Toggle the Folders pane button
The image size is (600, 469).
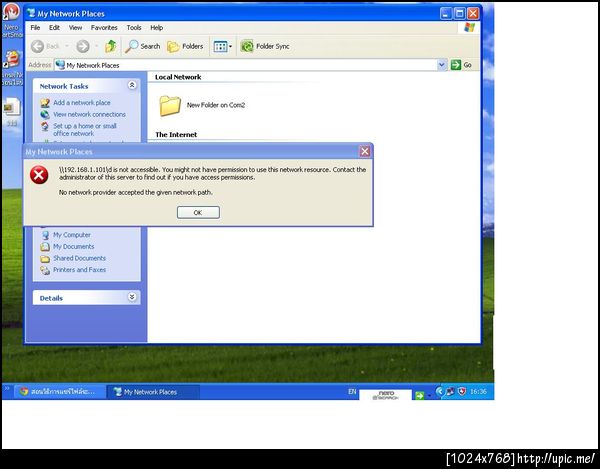[x=185, y=46]
